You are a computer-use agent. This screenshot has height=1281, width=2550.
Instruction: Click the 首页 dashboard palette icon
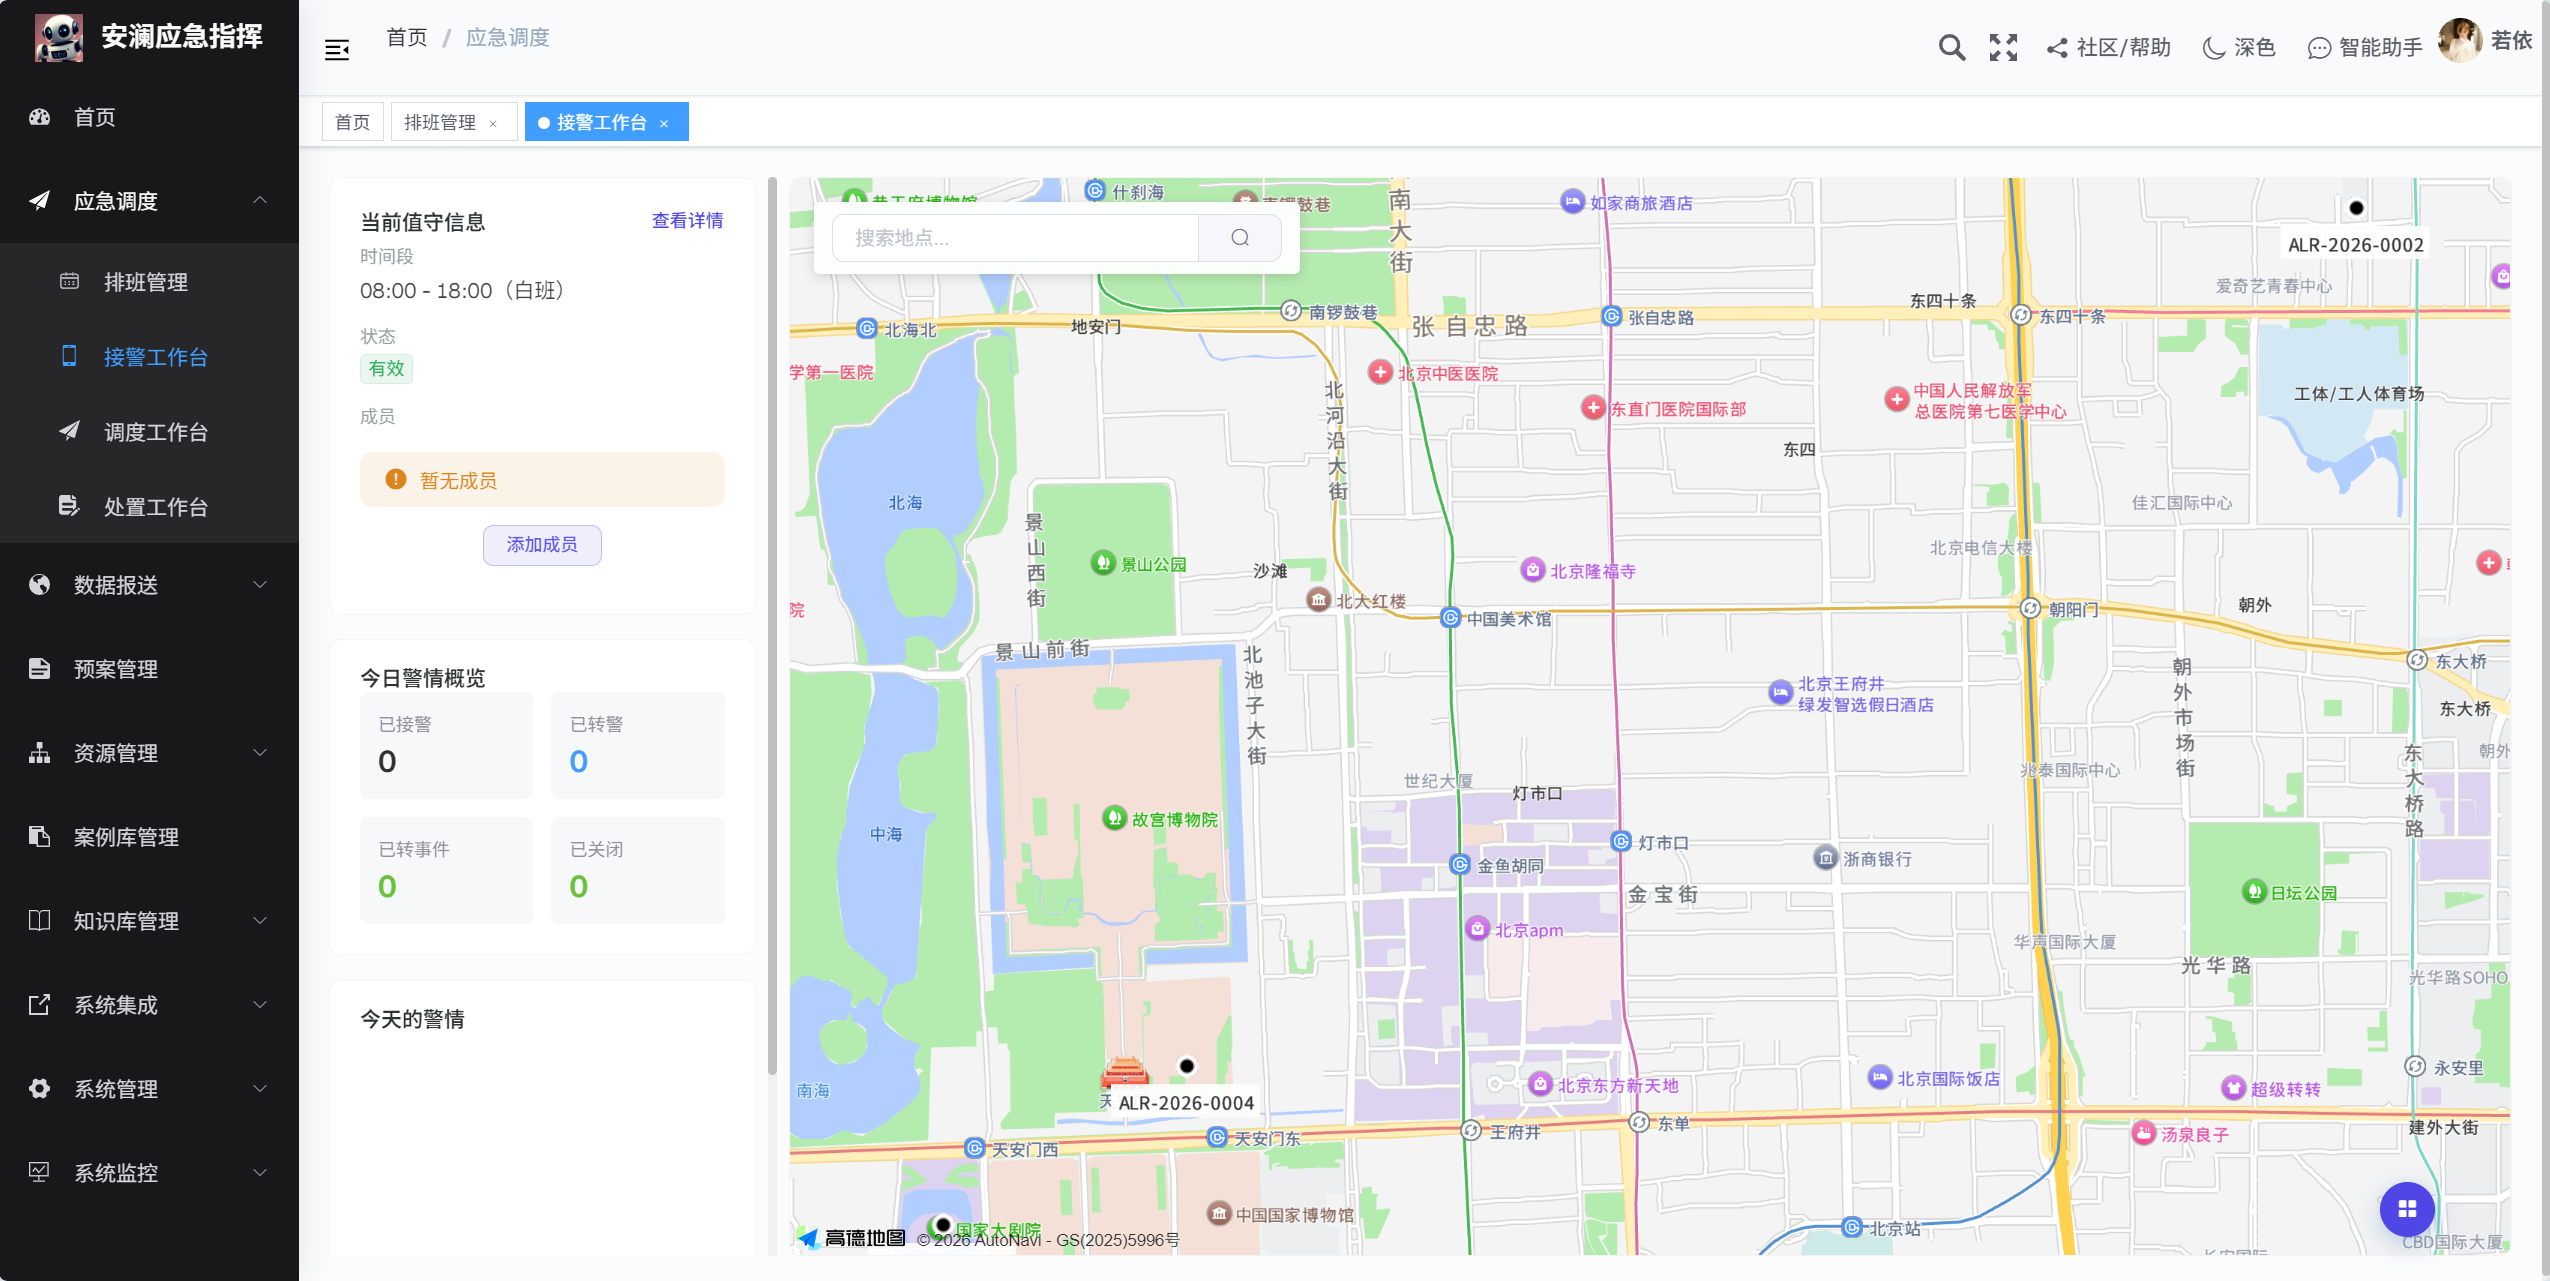[40, 117]
